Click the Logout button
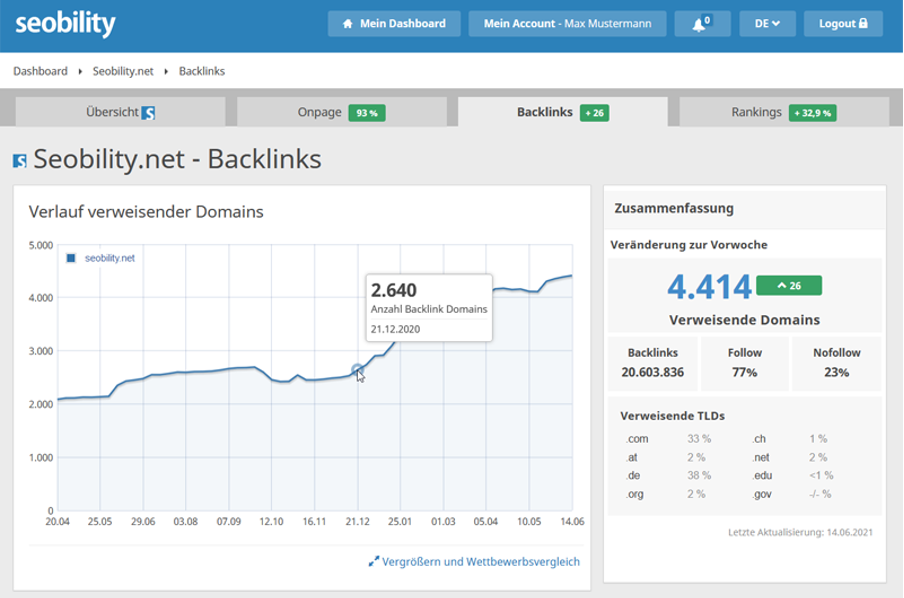This screenshot has height=598, width=904. (x=843, y=24)
